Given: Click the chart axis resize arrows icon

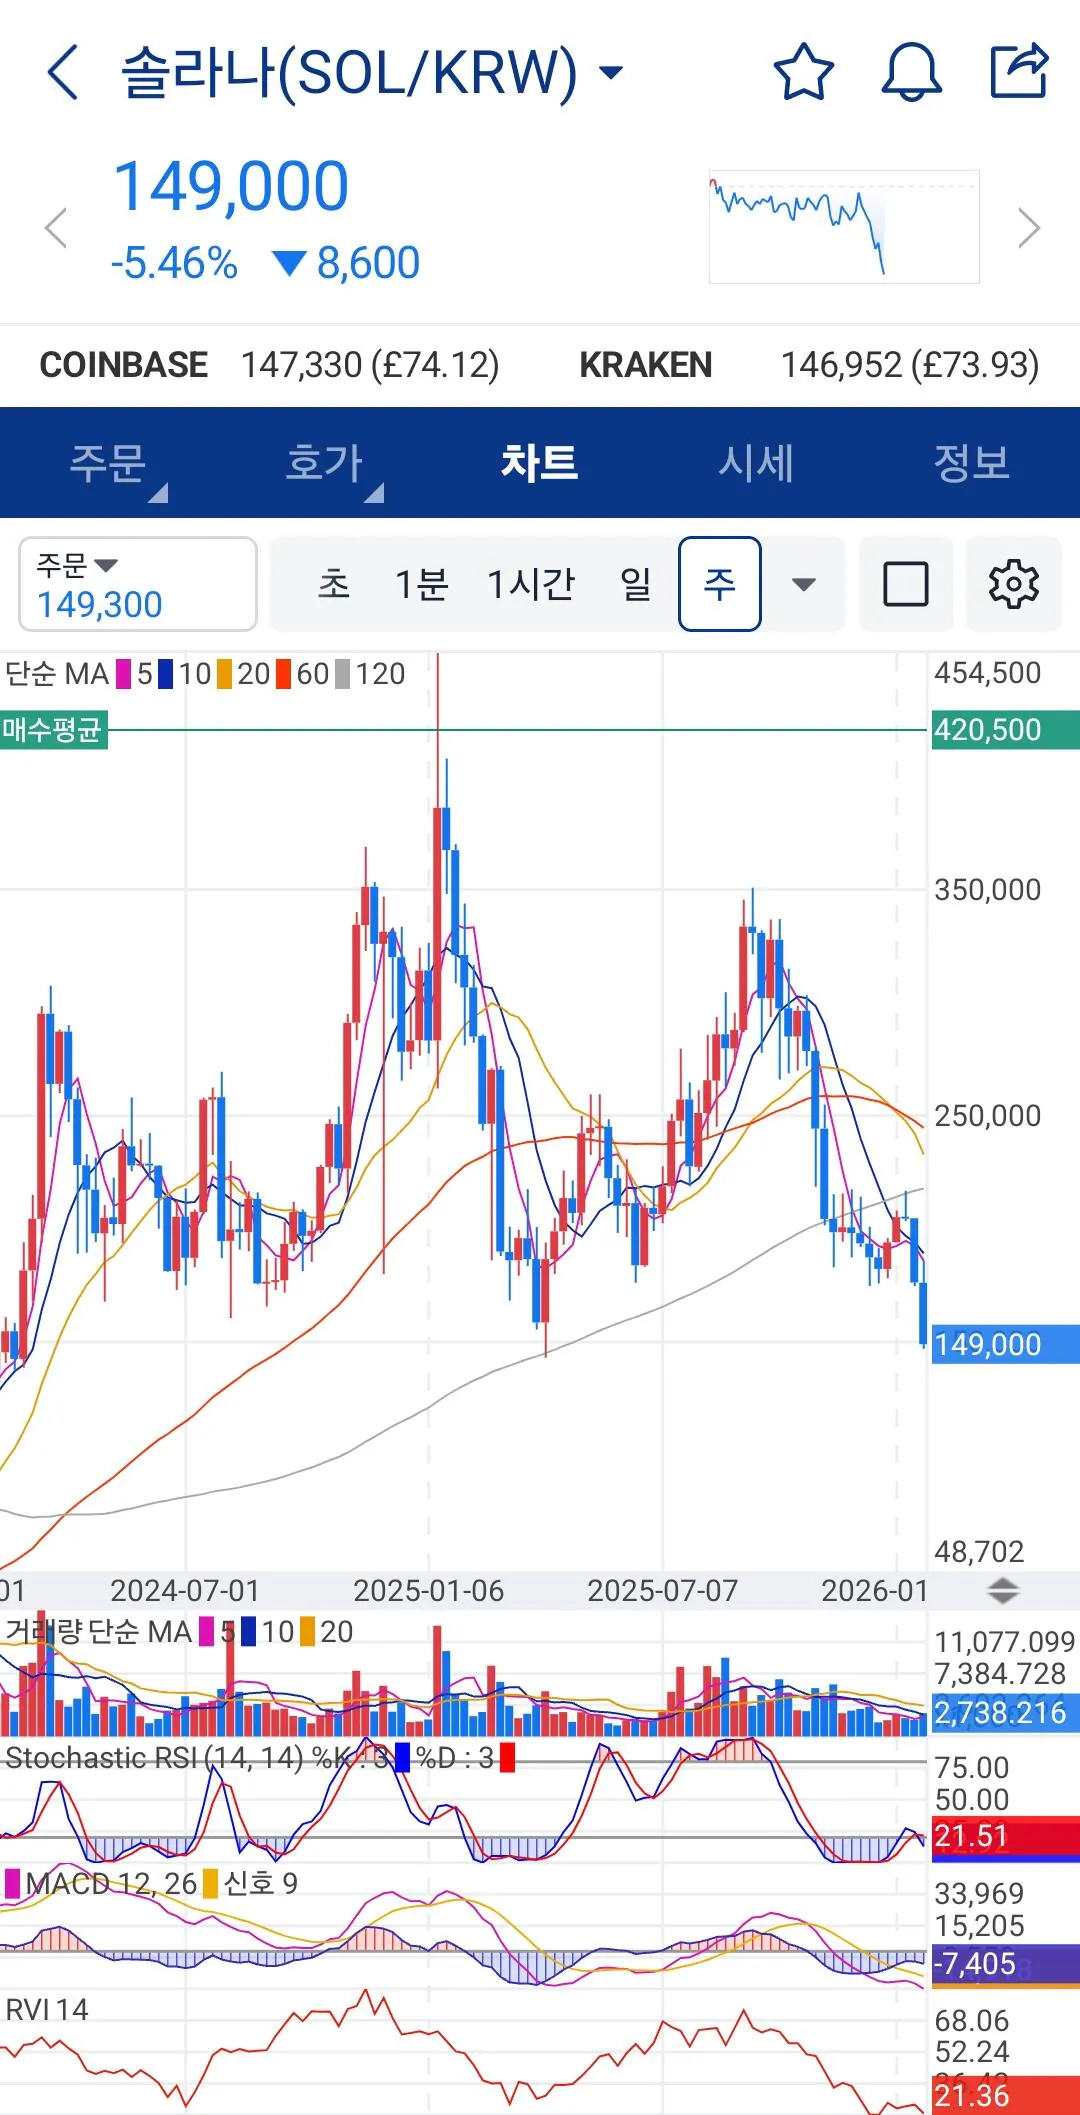Looking at the screenshot, I should tap(1003, 1590).
